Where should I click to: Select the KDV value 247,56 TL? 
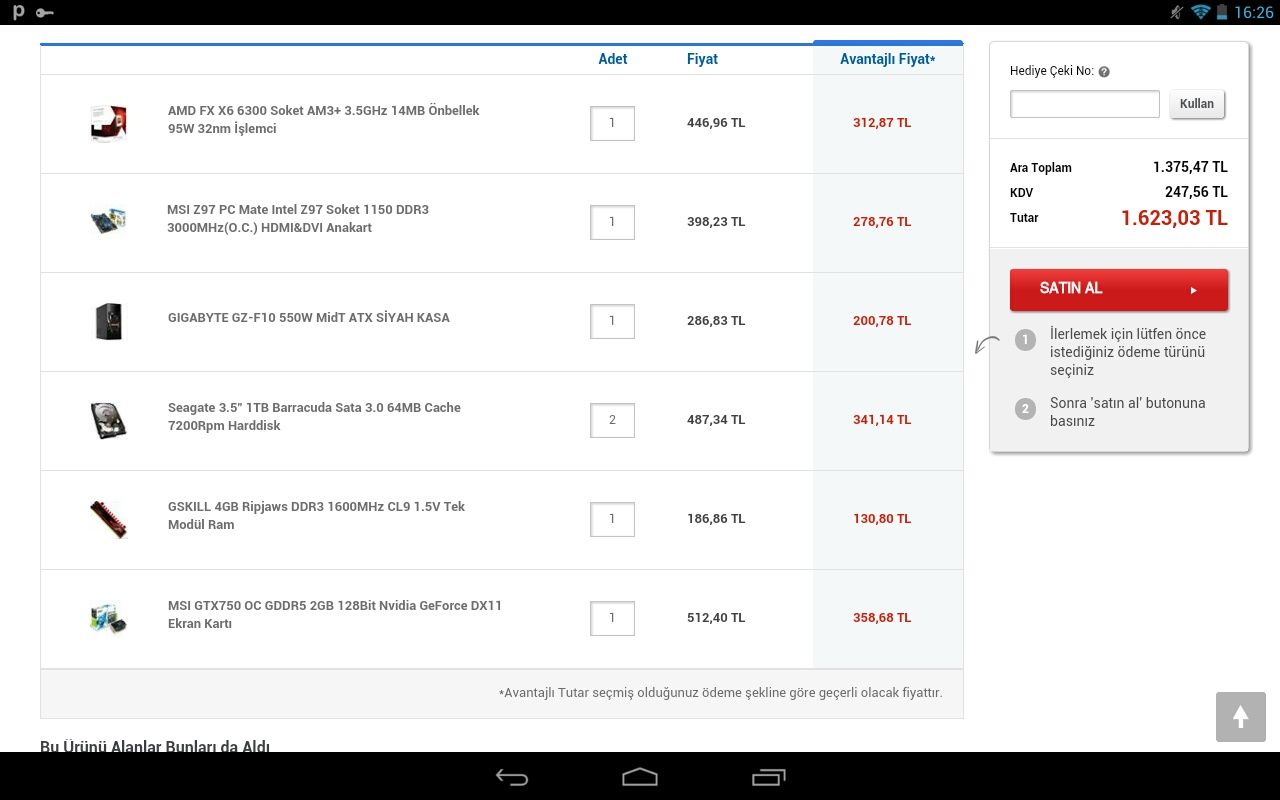click(x=1196, y=192)
